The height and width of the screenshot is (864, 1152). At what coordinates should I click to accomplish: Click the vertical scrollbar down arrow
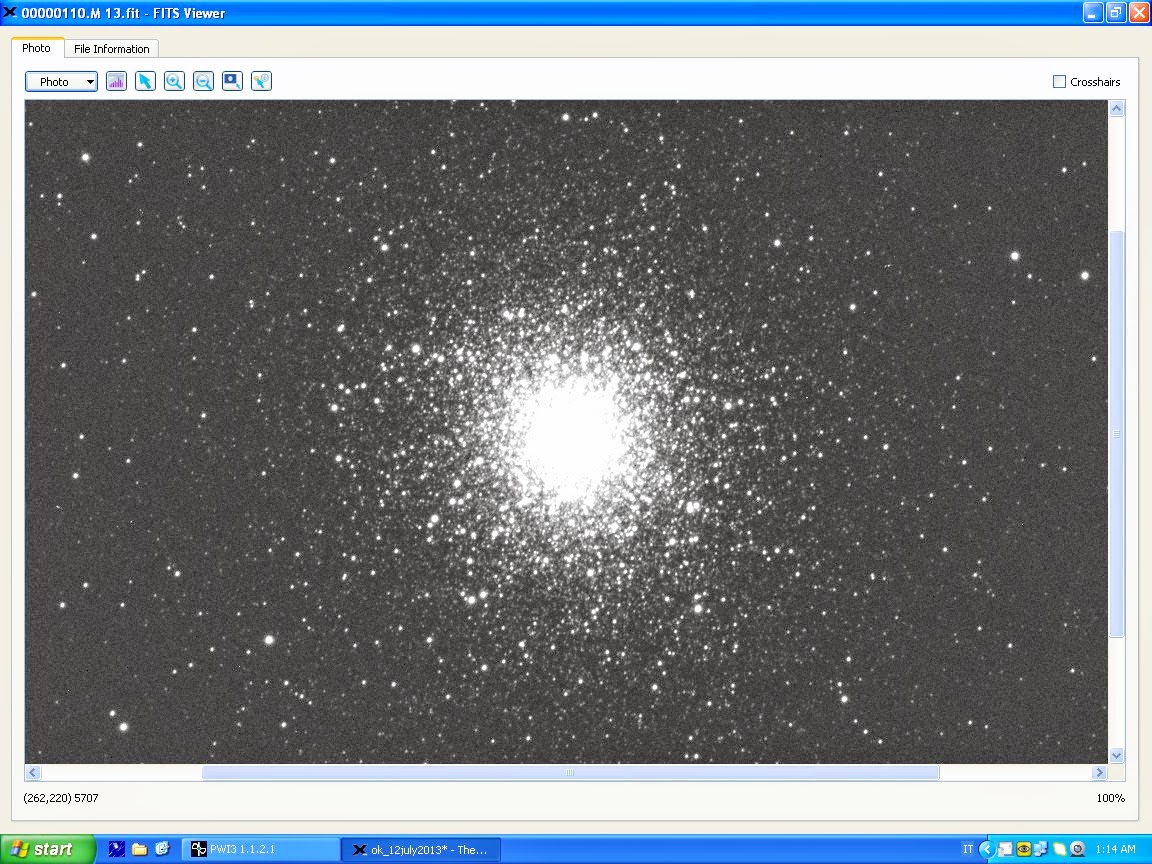1116,755
